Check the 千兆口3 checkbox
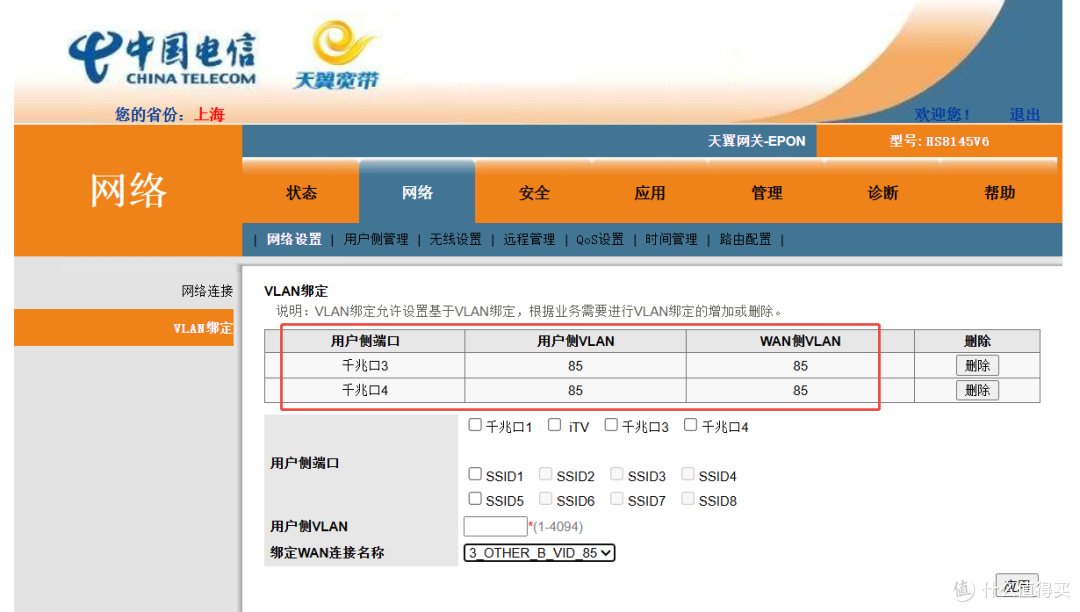Image resolution: width=1080 pixels, height=612 pixels. click(x=610, y=425)
